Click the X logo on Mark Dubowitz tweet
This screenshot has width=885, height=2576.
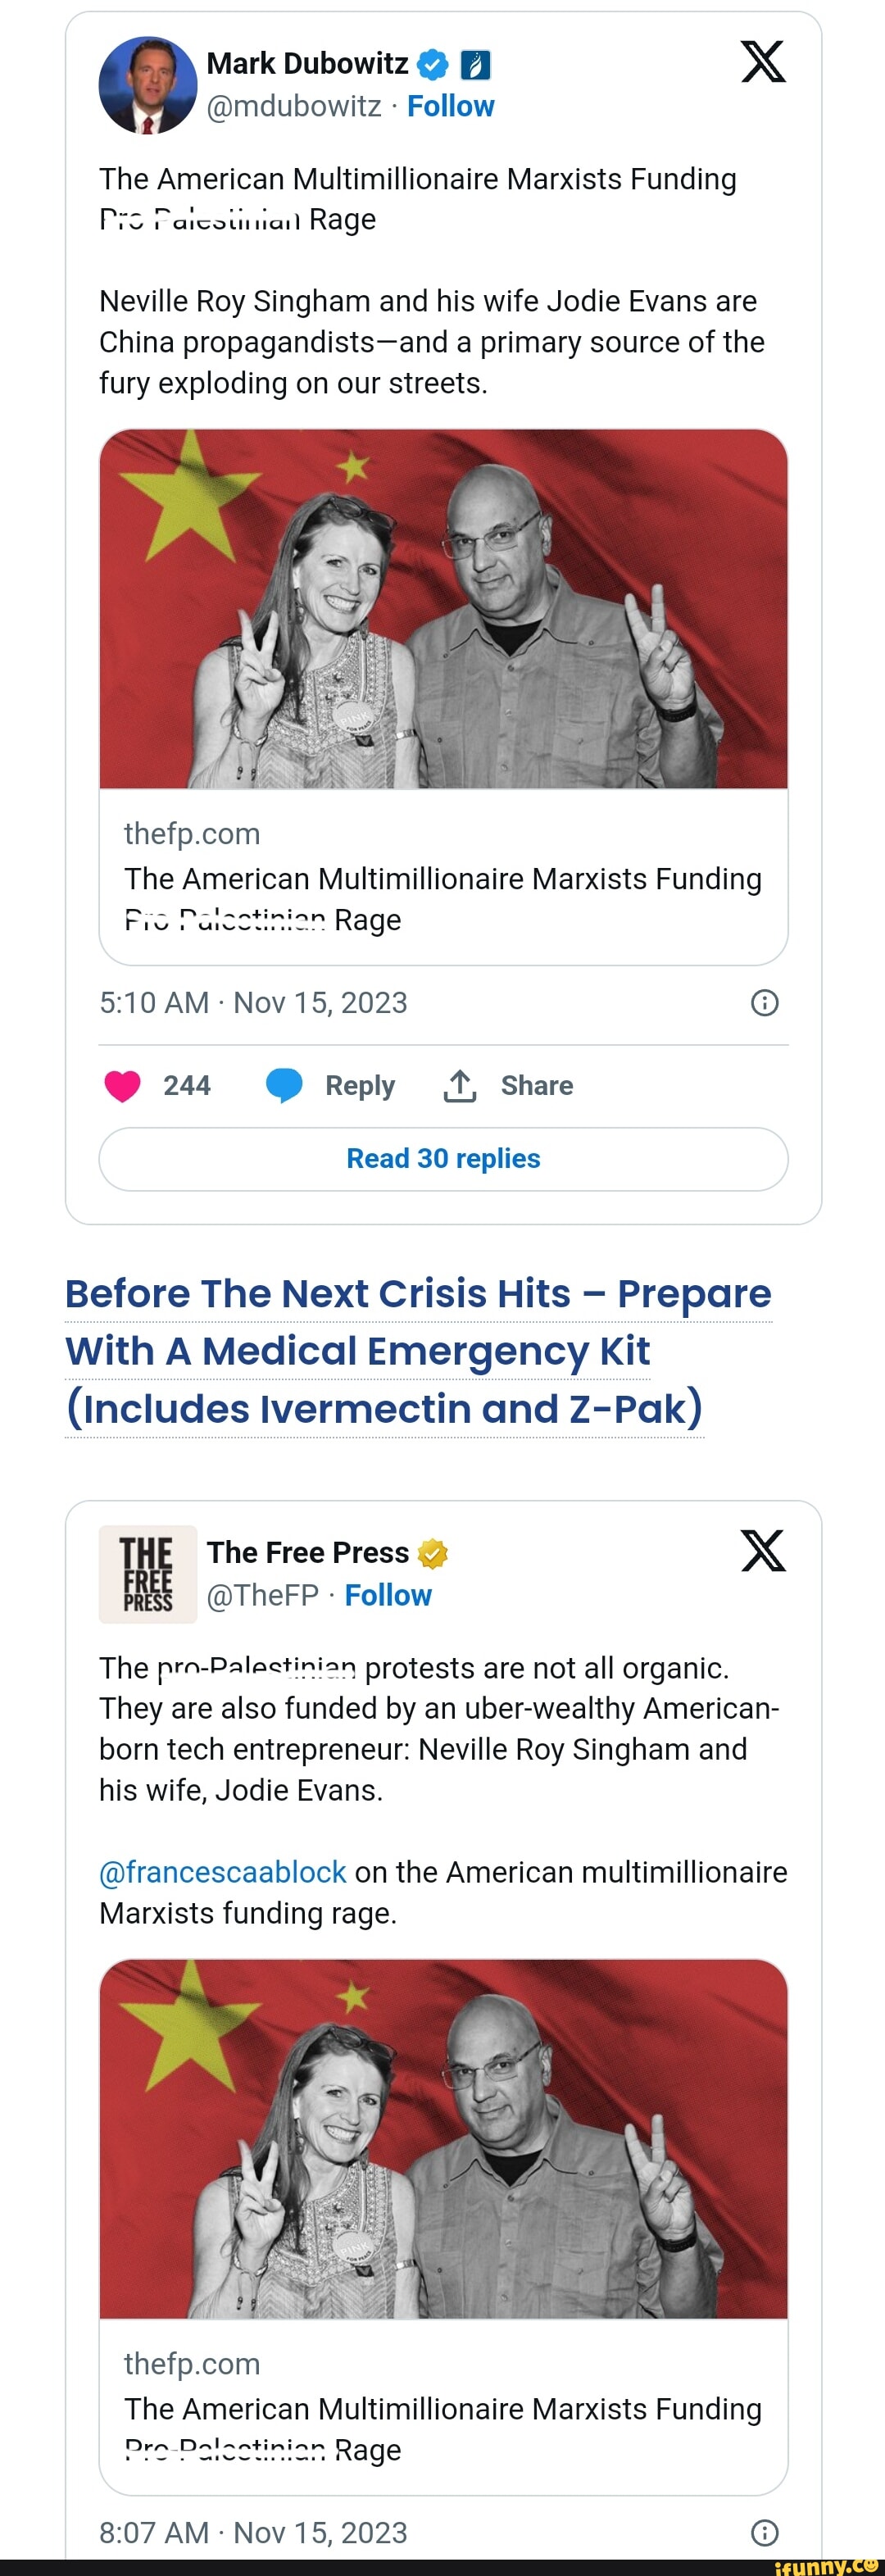763,62
